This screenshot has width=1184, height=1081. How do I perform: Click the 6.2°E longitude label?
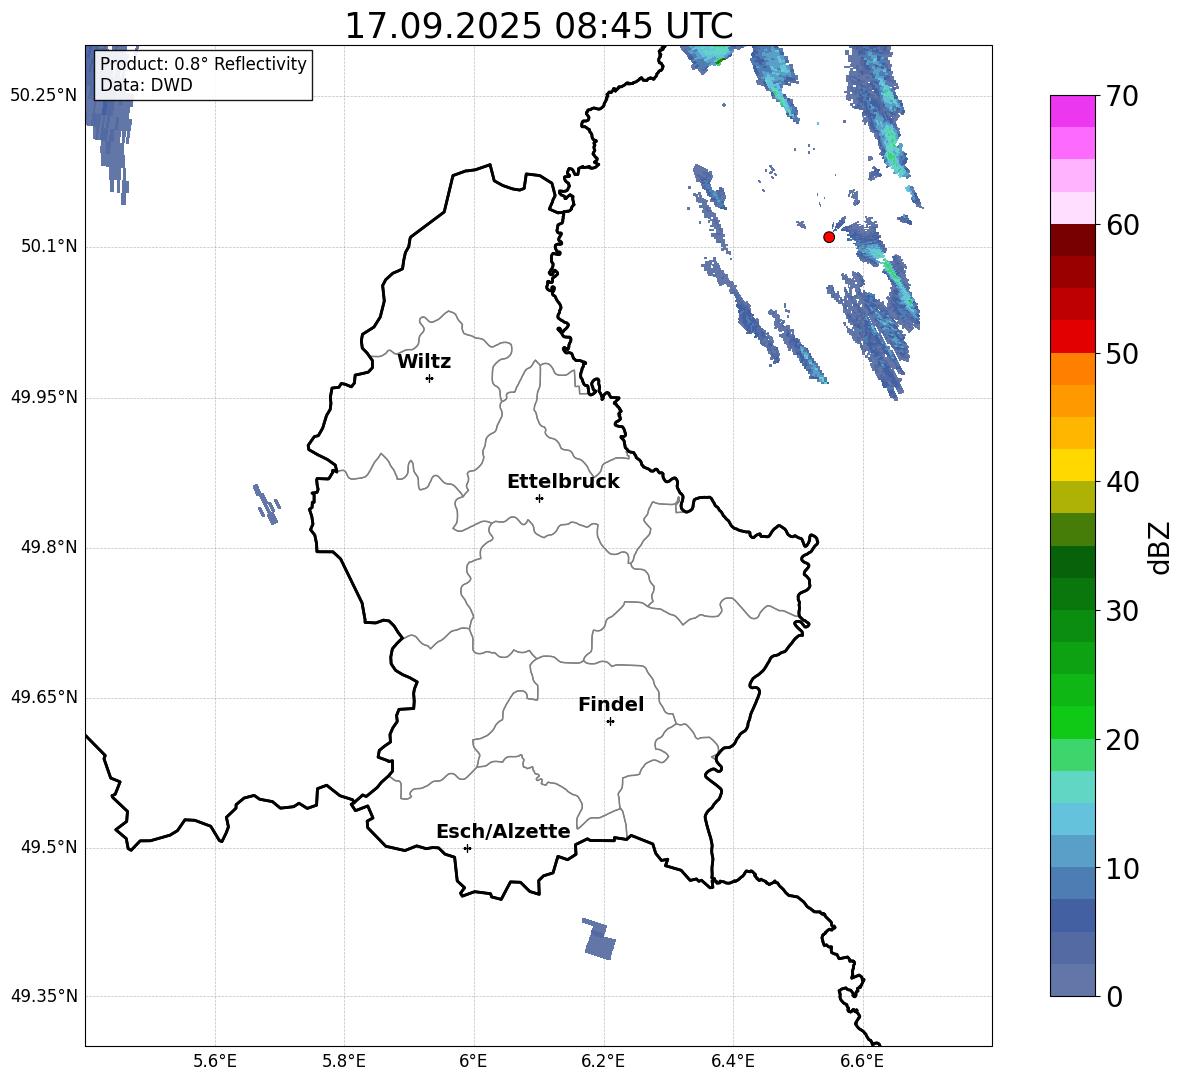(x=603, y=1061)
